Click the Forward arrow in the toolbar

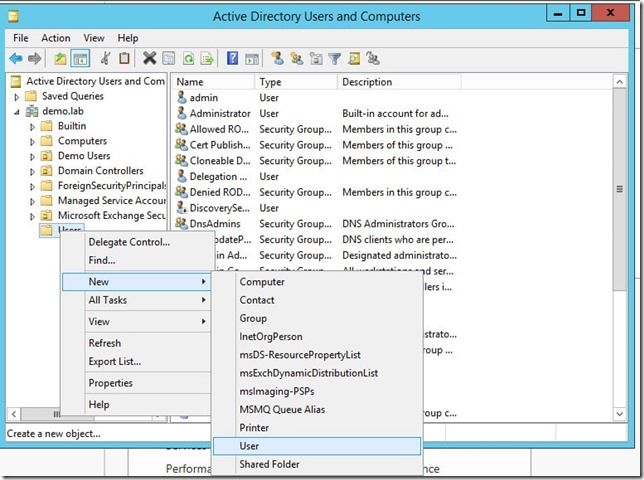[35, 59]
